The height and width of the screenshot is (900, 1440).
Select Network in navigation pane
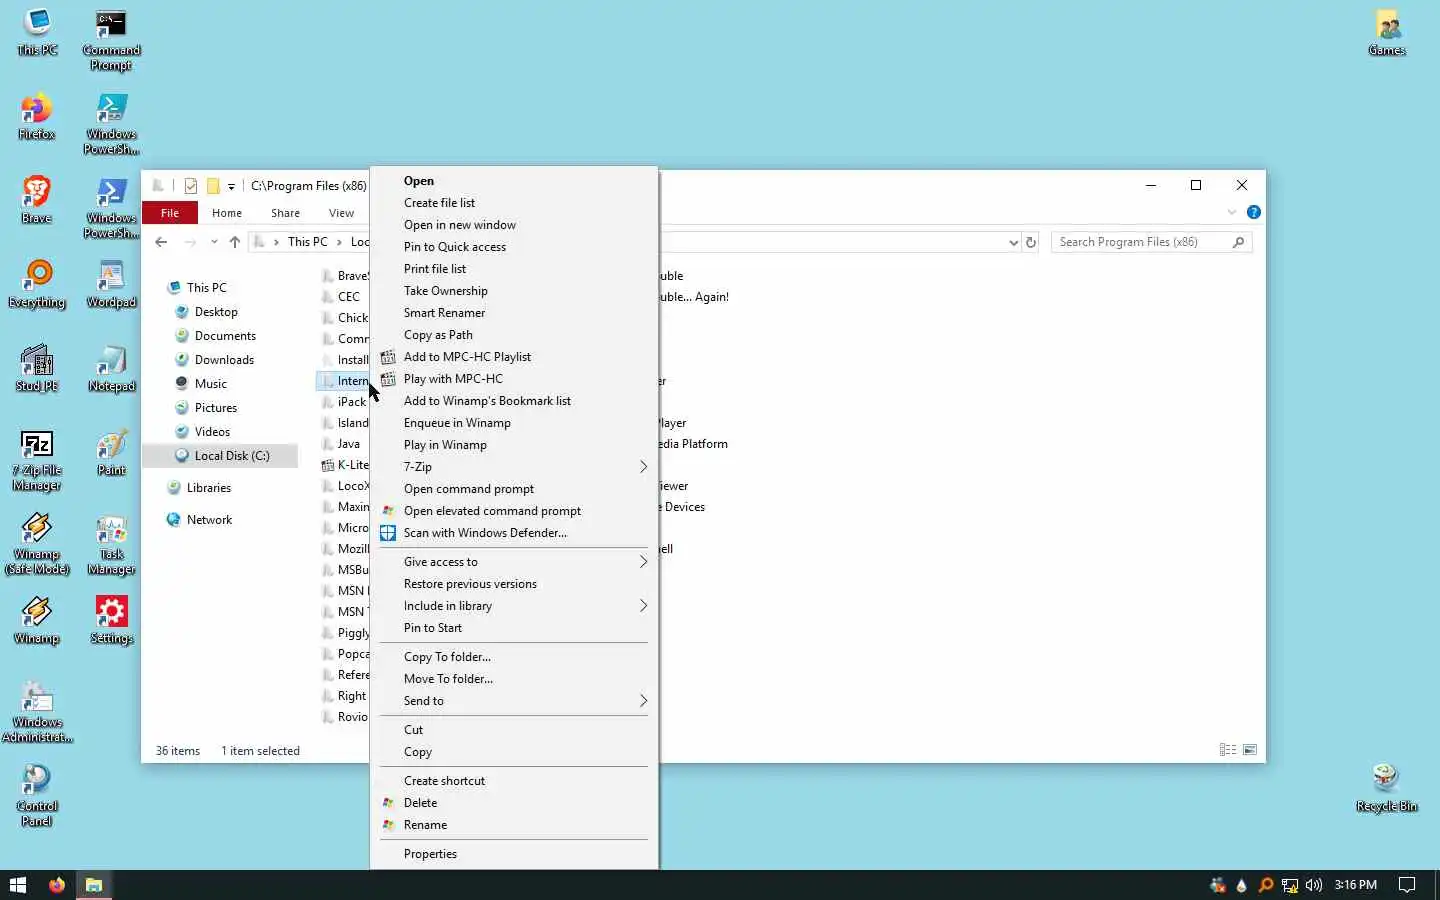[x=209, y=520]
